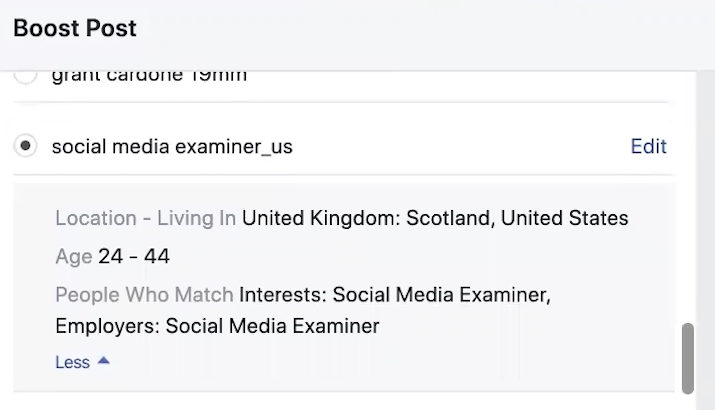Click the People Who Match label
Image resolution: width=715 pixels, height=410 pixels.
point(144,295)
